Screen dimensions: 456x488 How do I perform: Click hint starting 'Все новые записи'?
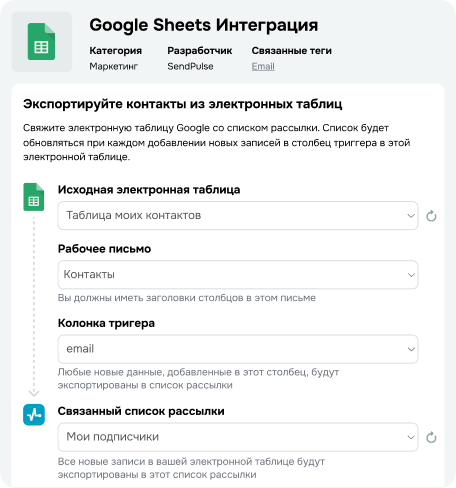pyautogui.click(x=191, y=468)
